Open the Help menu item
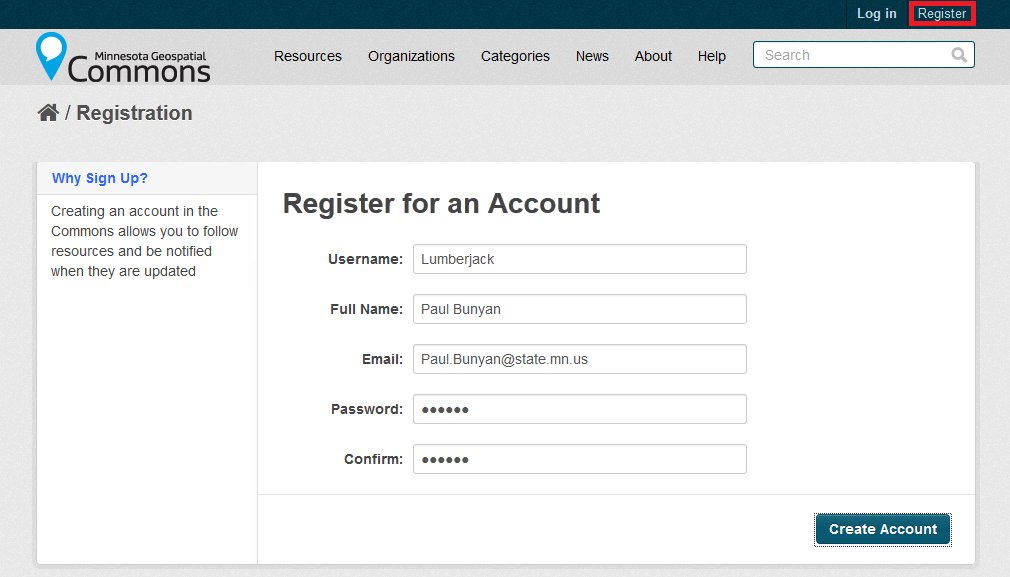Screen dimensions: 1010x577 (712, 56)
